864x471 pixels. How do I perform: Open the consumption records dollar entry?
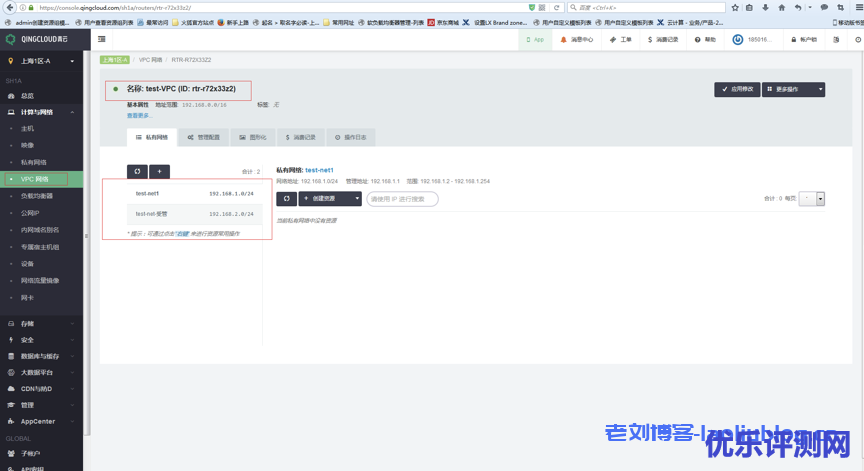coord(663,40)
